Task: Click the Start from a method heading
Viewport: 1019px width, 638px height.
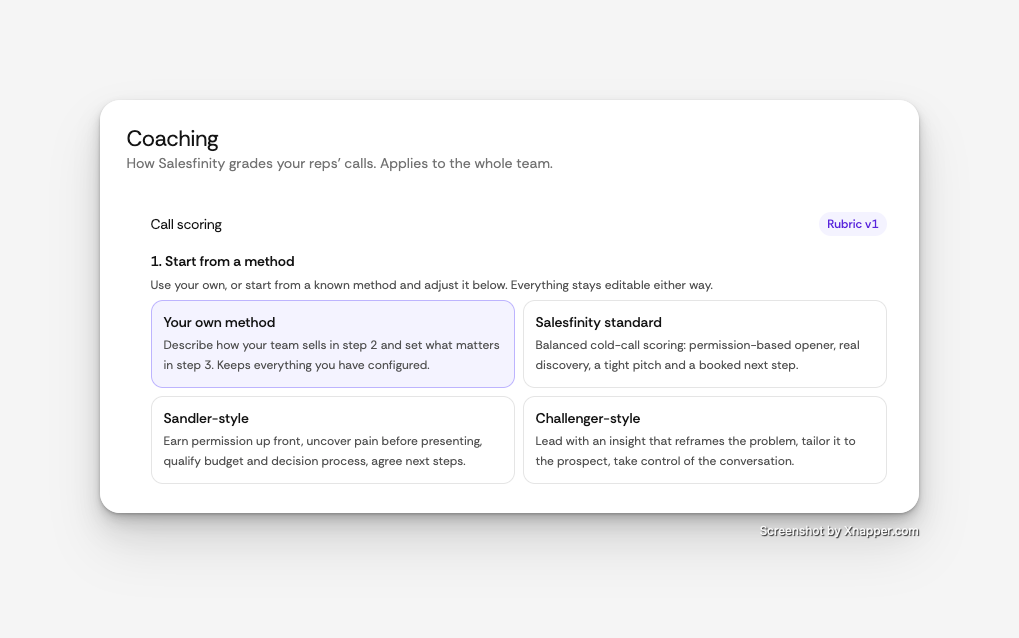Action: click(x=222, y=261)
